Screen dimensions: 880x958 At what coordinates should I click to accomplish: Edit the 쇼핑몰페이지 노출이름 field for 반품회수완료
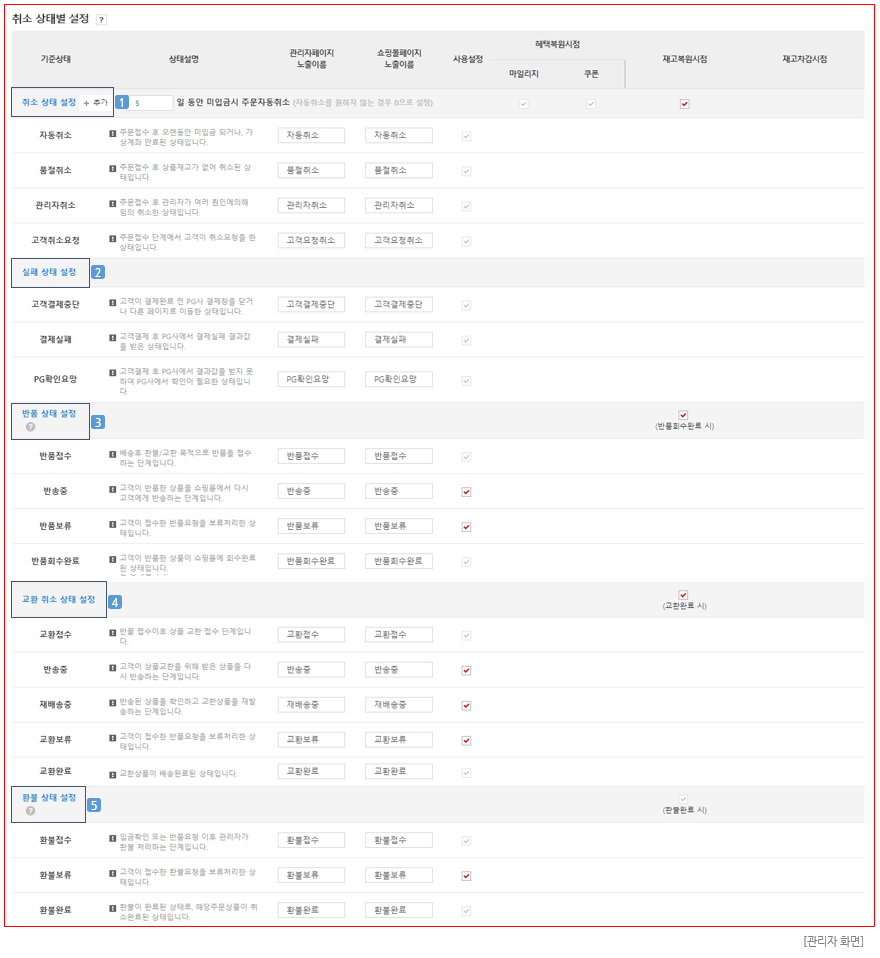pos(399,561)
